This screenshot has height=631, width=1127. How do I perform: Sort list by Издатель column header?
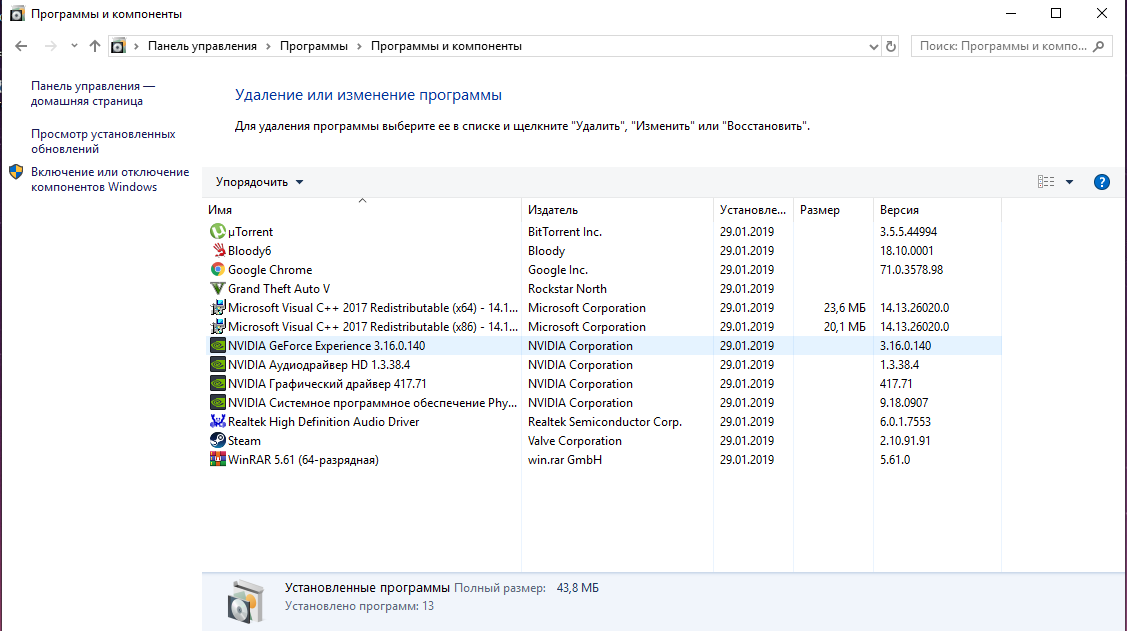[x=617, y=209]
